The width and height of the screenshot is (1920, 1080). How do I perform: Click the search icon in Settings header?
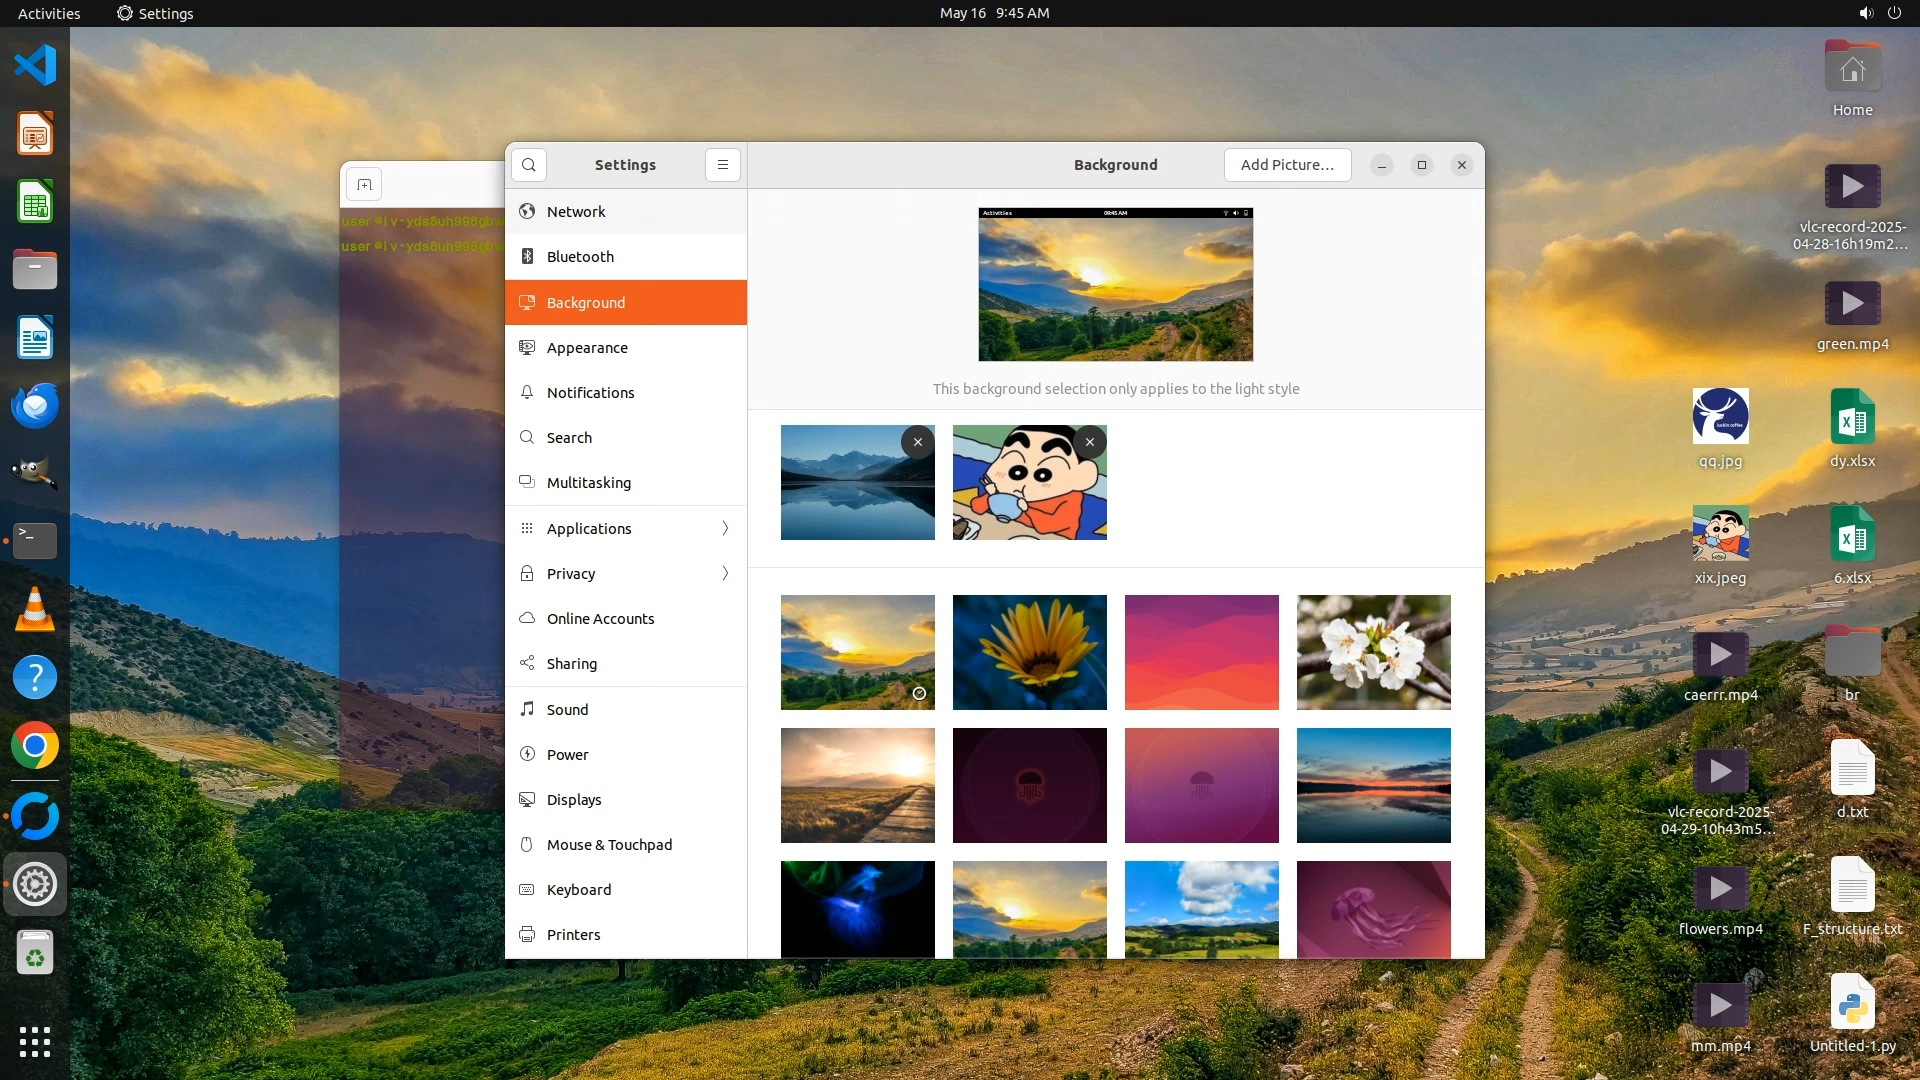click(528, 165)
